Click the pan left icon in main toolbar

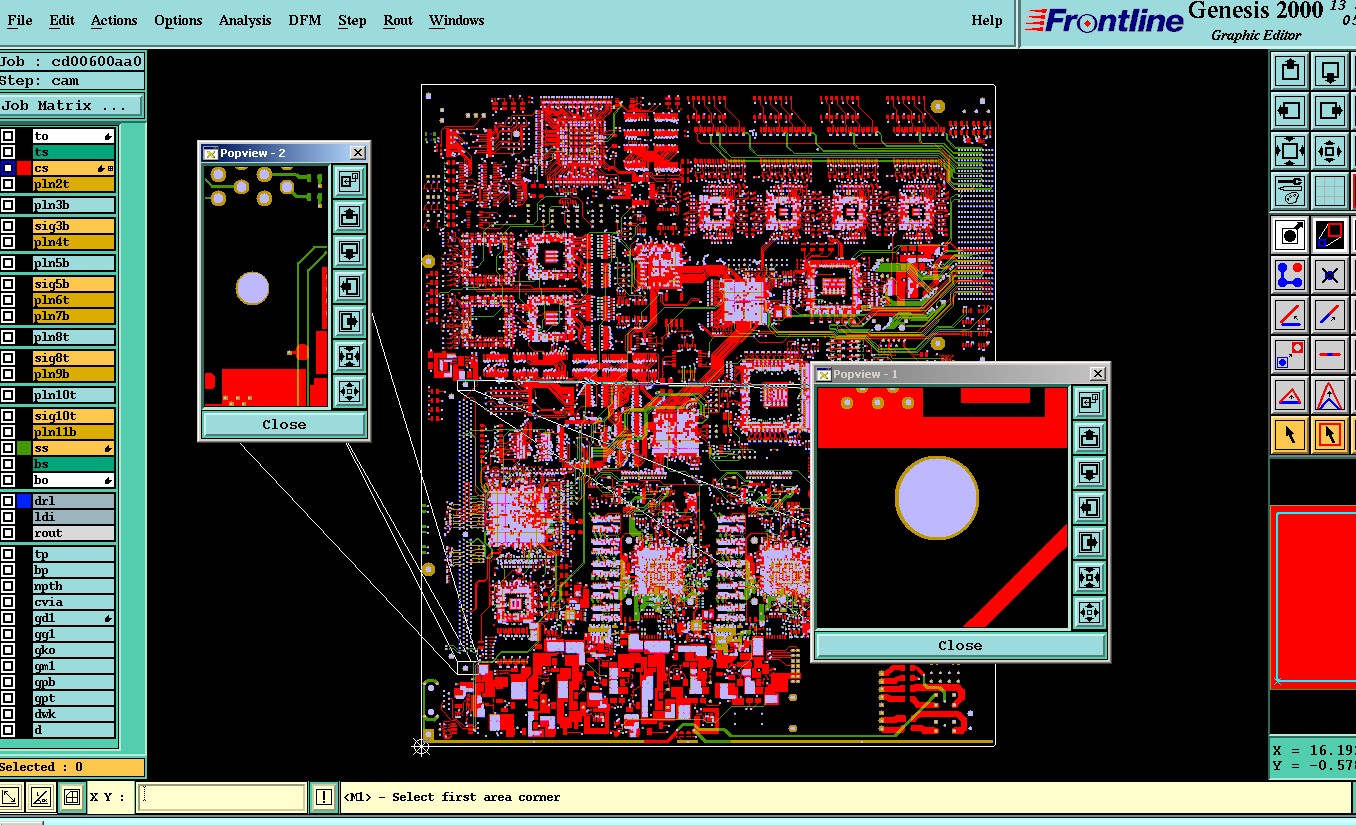coord(1290,111)
